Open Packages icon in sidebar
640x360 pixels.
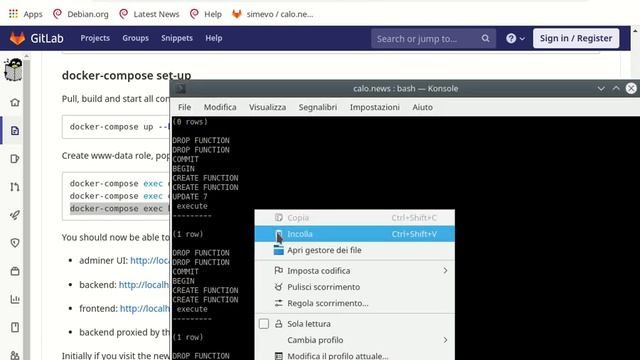click(15, 271)
